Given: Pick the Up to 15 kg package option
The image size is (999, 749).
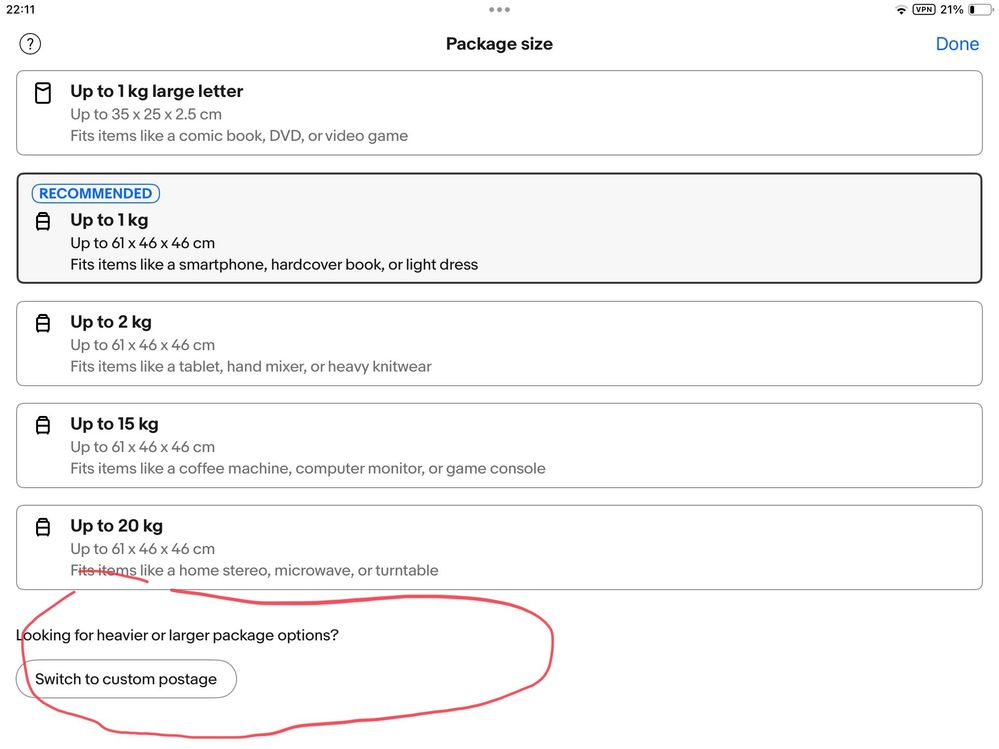Looking at the screenshot, I should tap(499, 445).
